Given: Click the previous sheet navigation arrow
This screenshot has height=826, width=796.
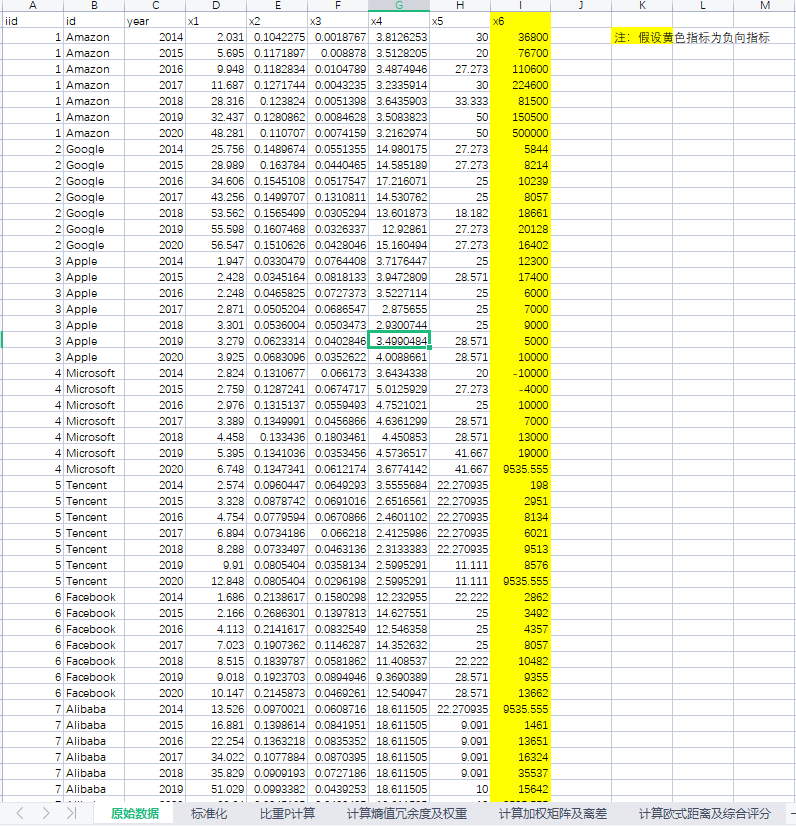Looking at the screenshot, I should point(20,813).
